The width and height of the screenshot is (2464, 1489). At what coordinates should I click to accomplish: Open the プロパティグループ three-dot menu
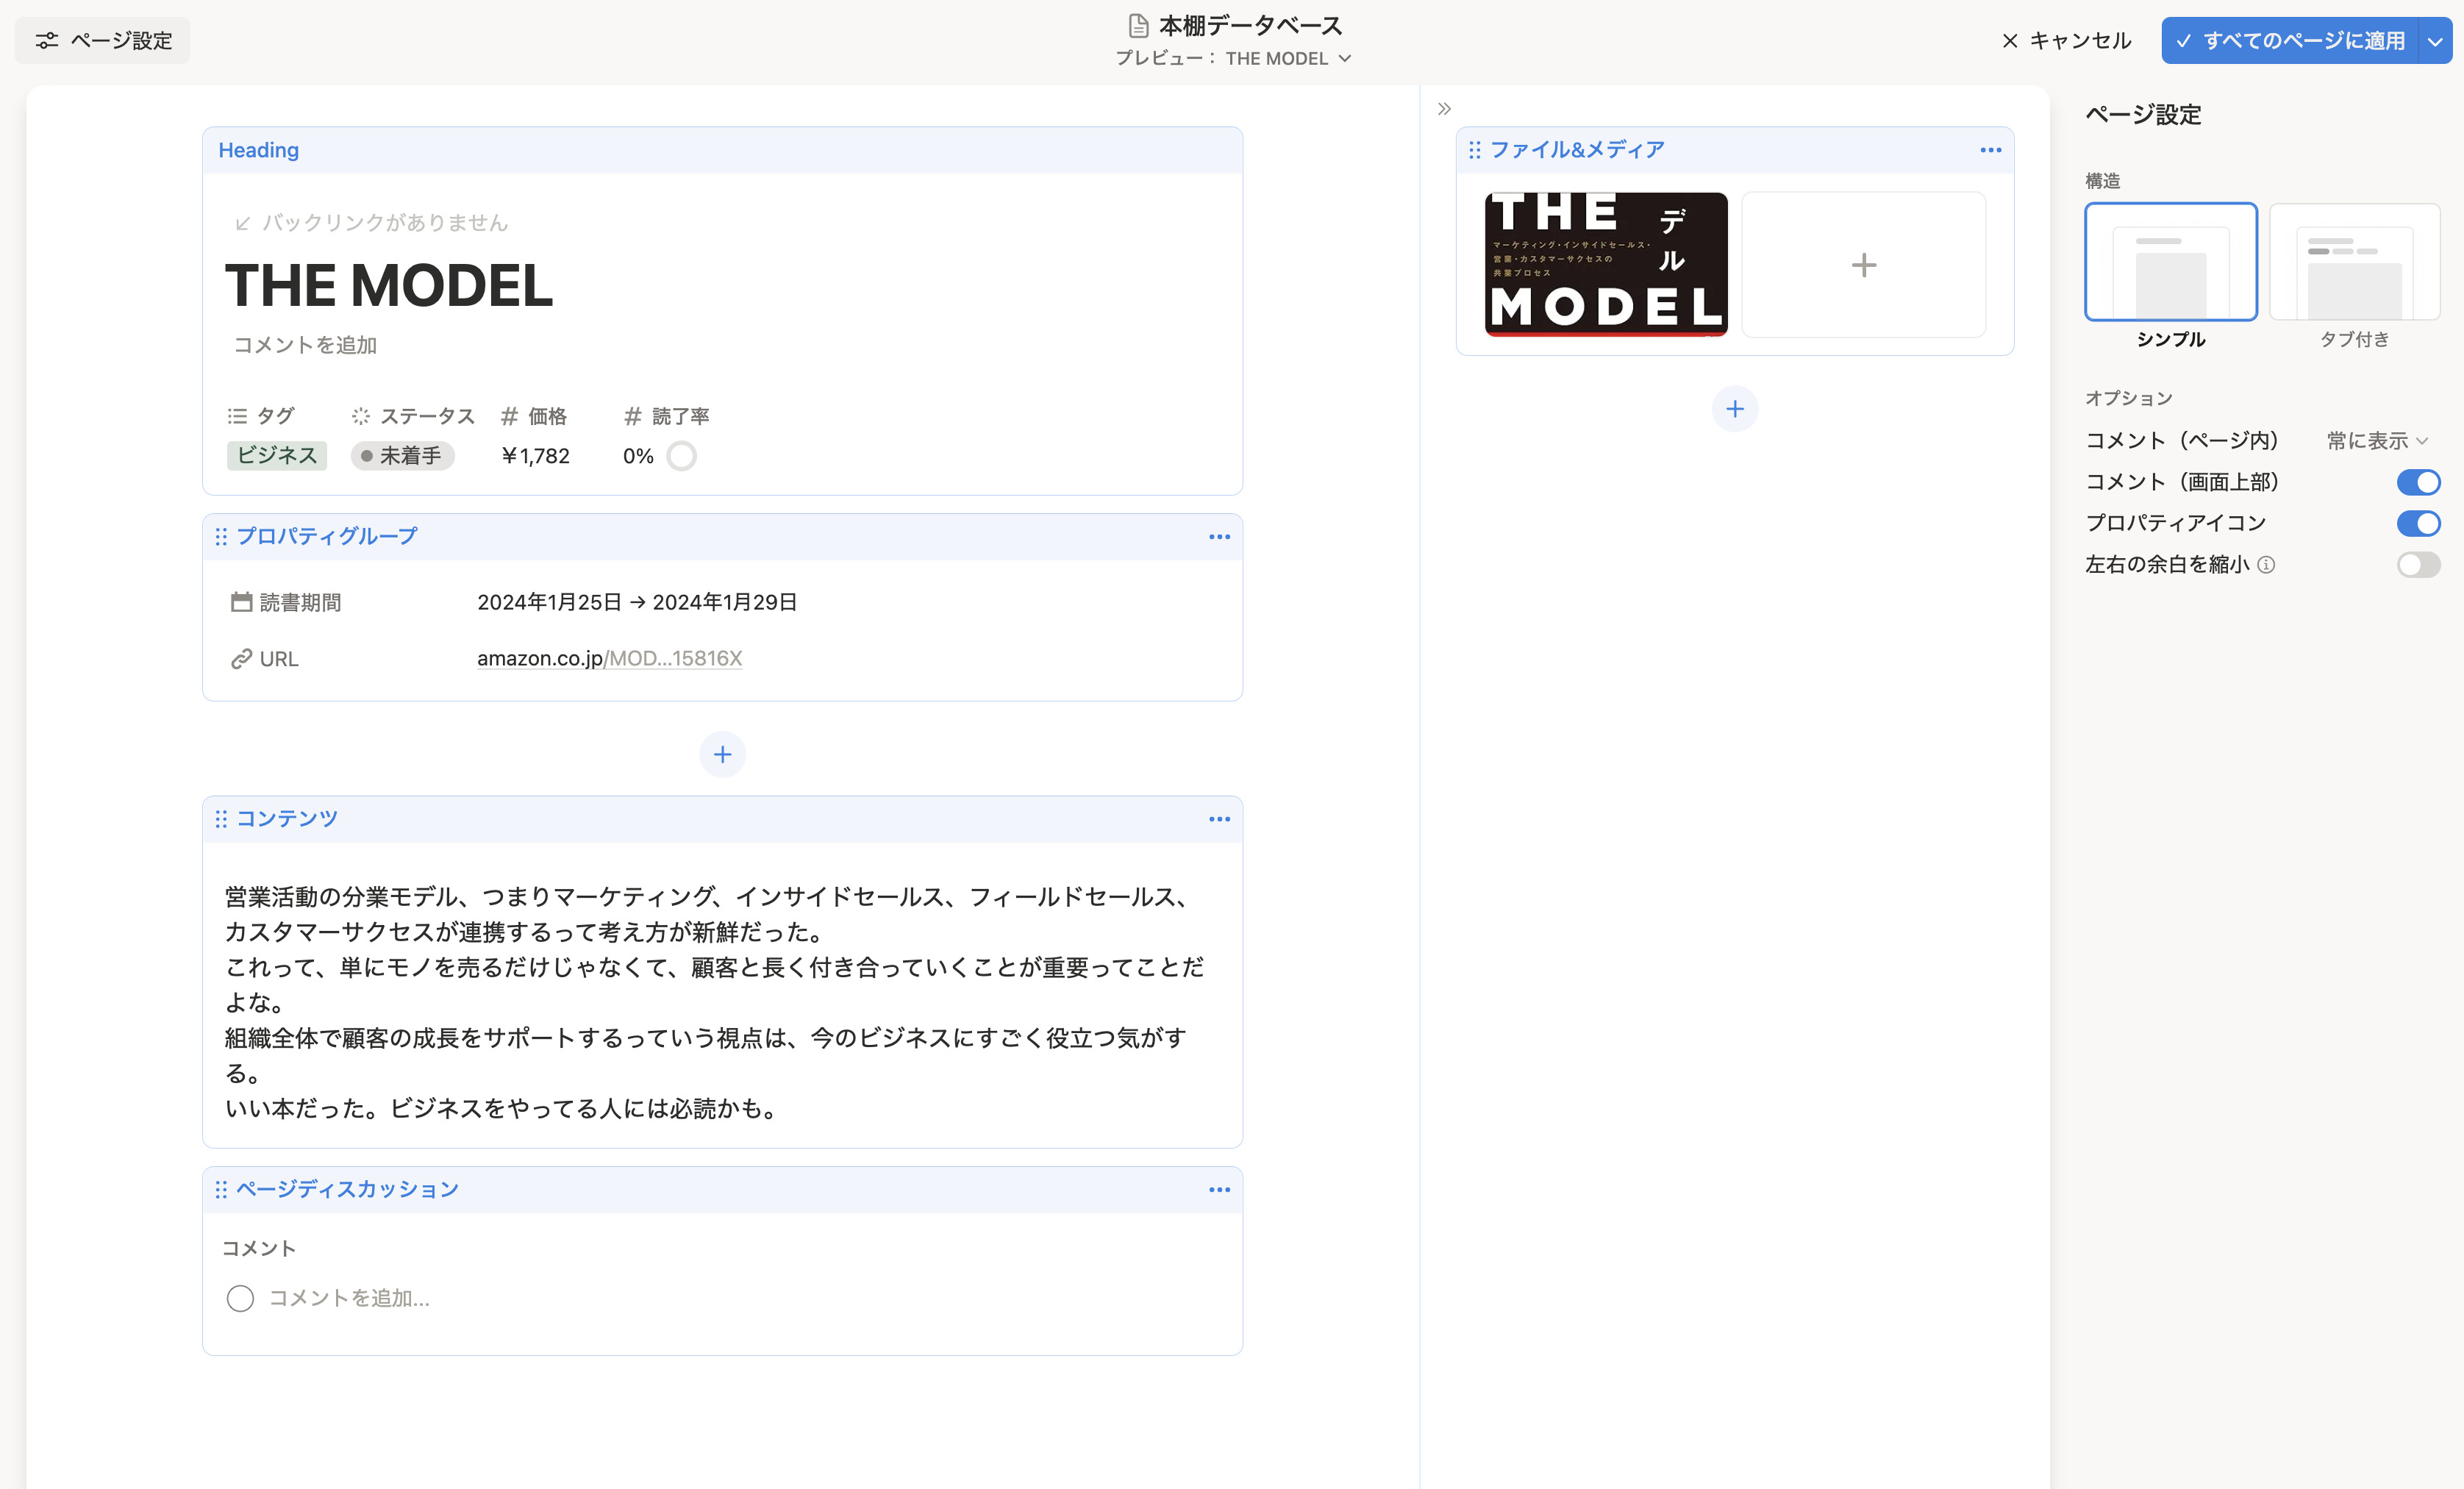click(x=1219, y=537)
